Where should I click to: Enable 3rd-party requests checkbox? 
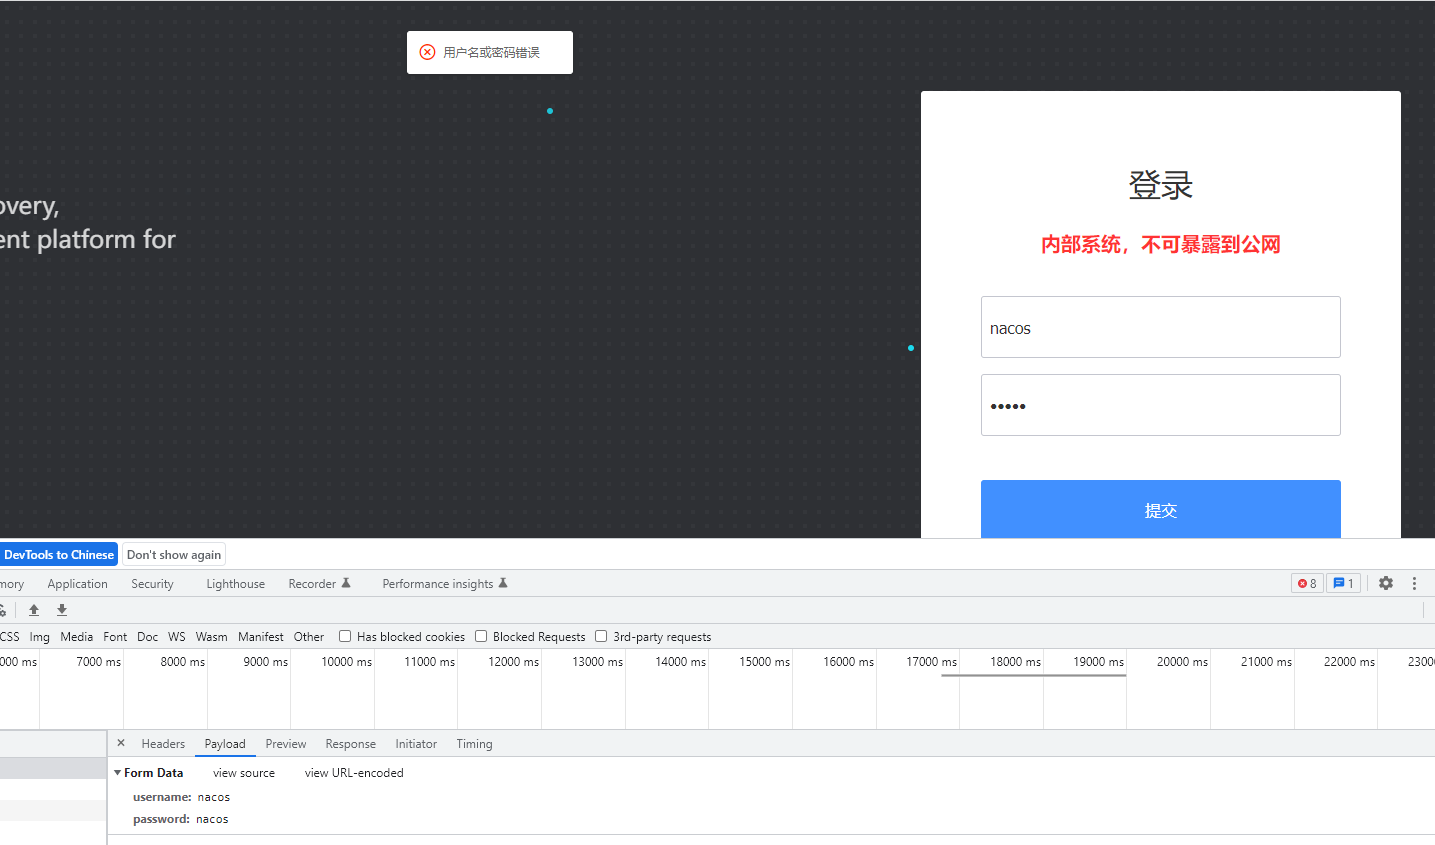point(601,636)
